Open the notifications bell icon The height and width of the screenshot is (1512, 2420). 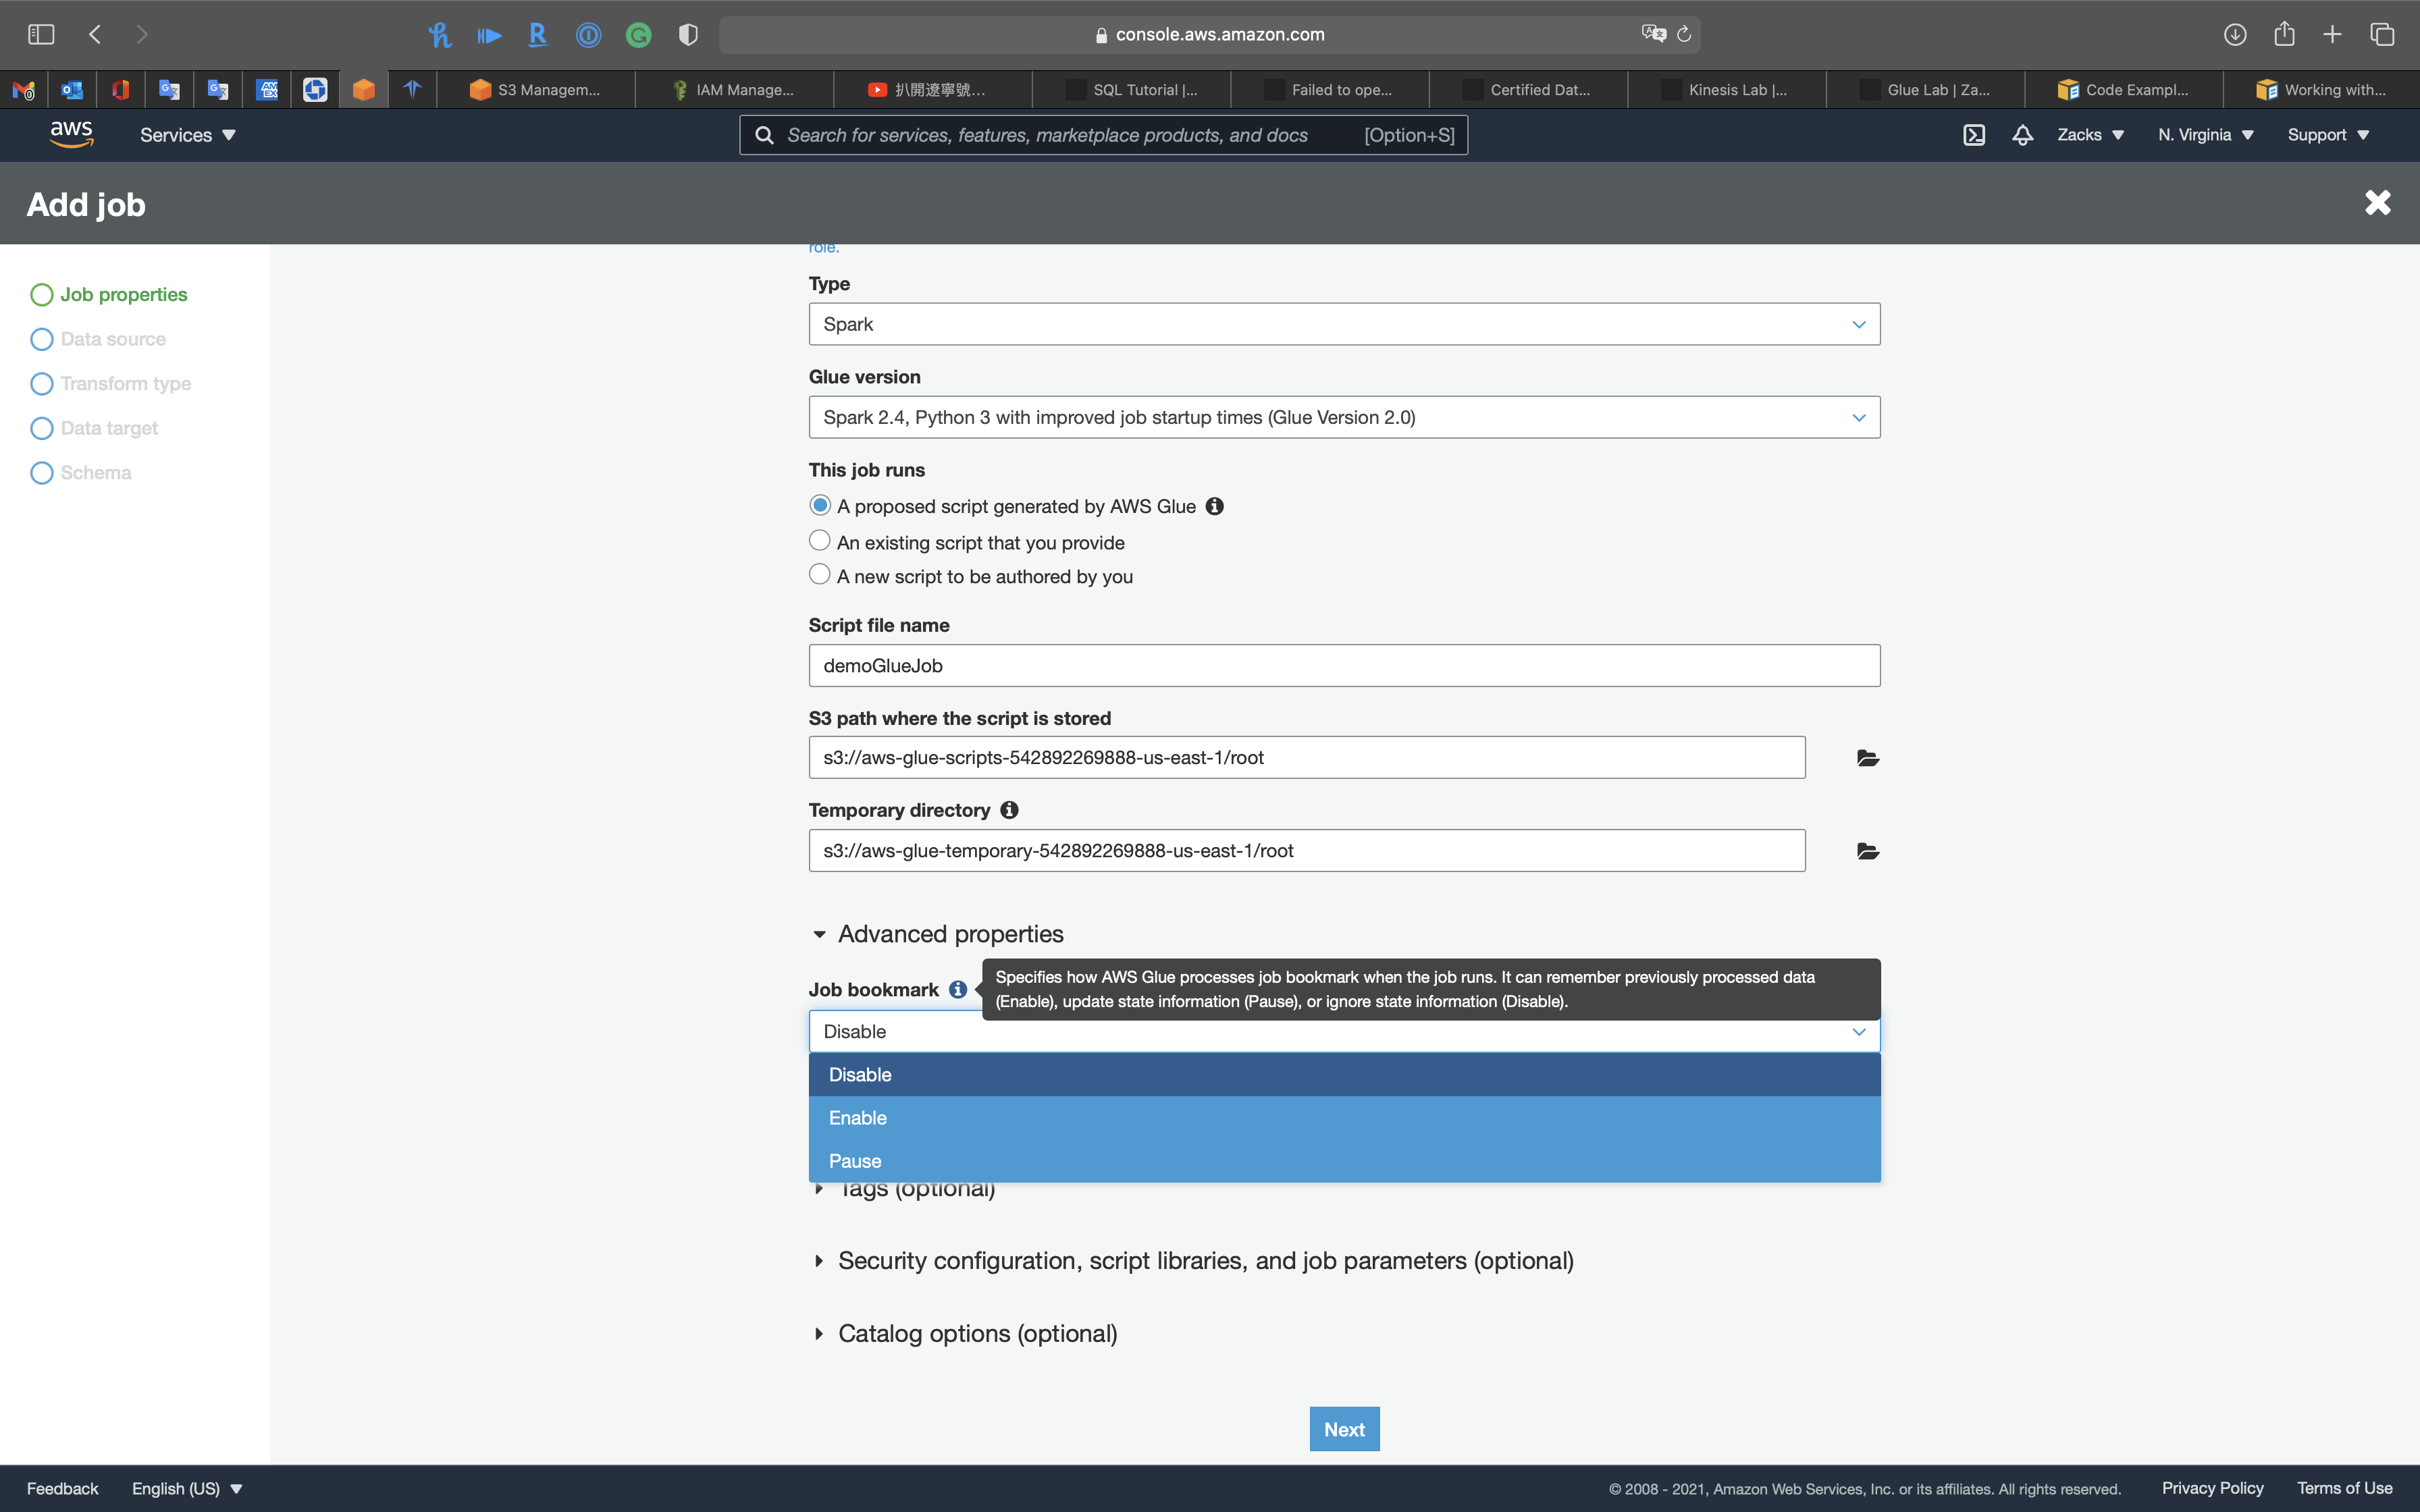coord(2022,135)
